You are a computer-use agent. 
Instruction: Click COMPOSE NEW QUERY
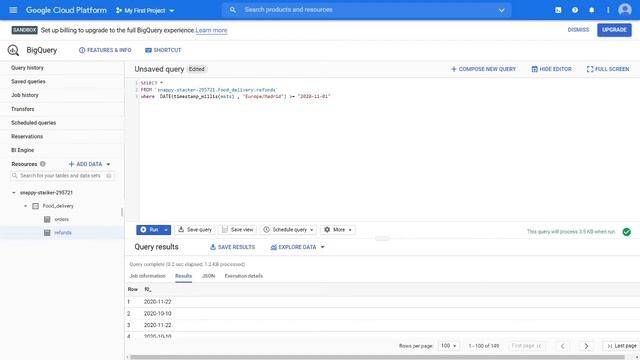tap(483, 69)
